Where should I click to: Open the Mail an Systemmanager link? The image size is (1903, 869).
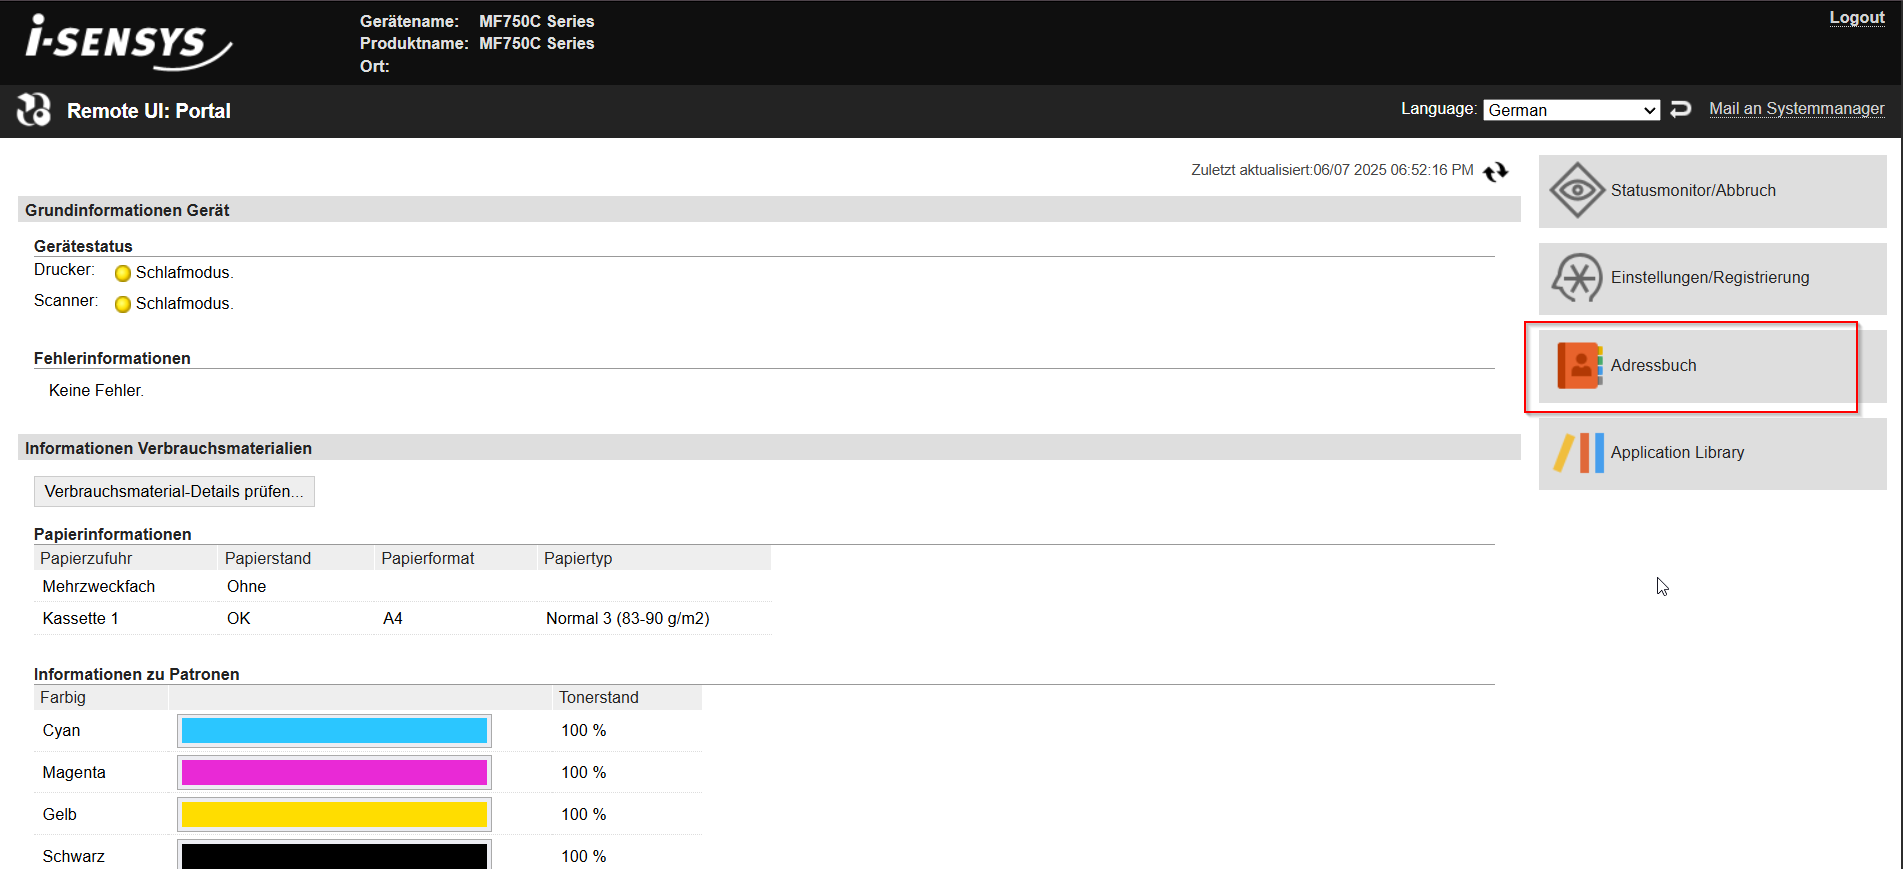[x=1796, y=109]
